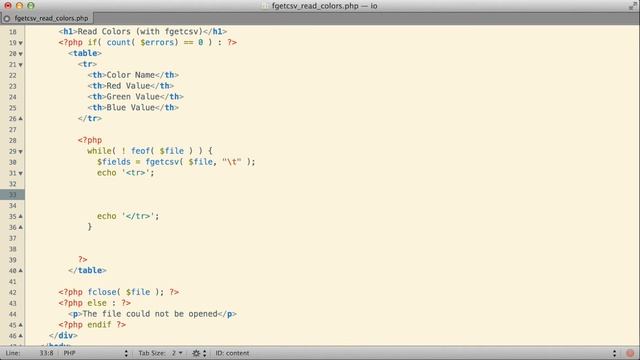Viewport: 640px width, 360px height.
Task: Click the red macro record button
Action: pyautogui.click(x=630, y=353)
